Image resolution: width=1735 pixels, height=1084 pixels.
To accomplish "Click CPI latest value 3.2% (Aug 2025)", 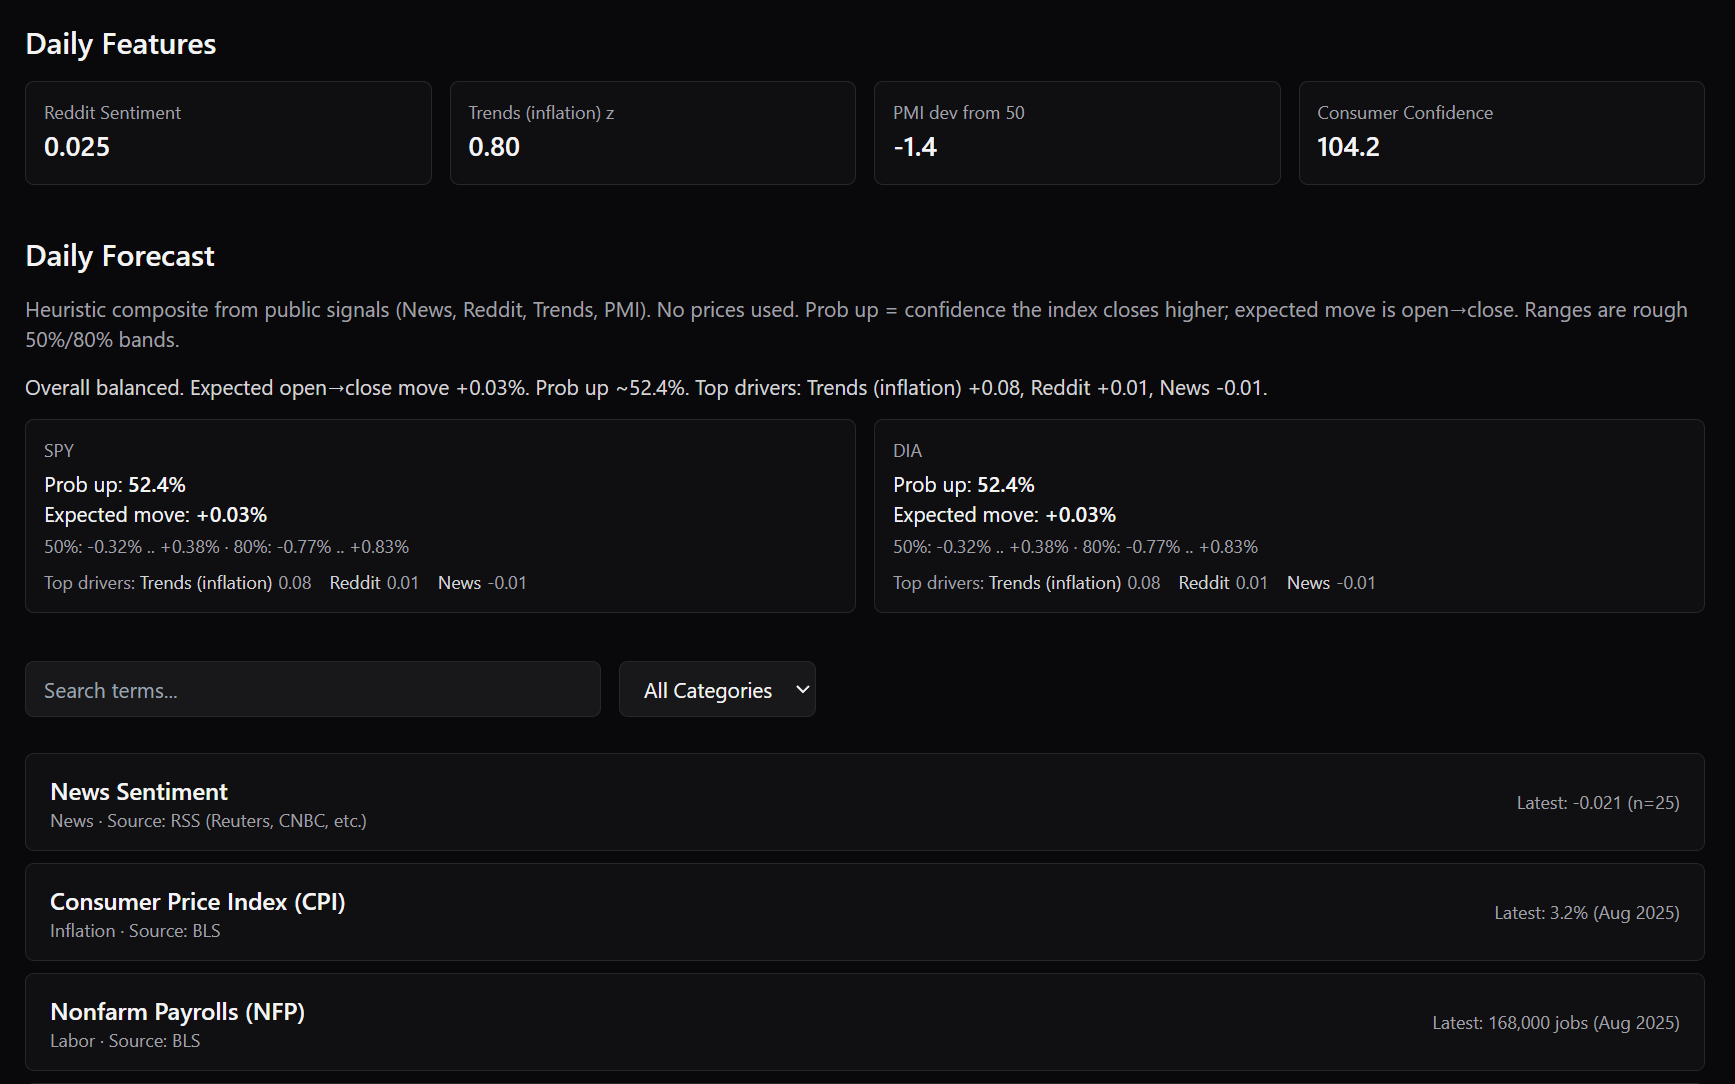I will 1586,913.
